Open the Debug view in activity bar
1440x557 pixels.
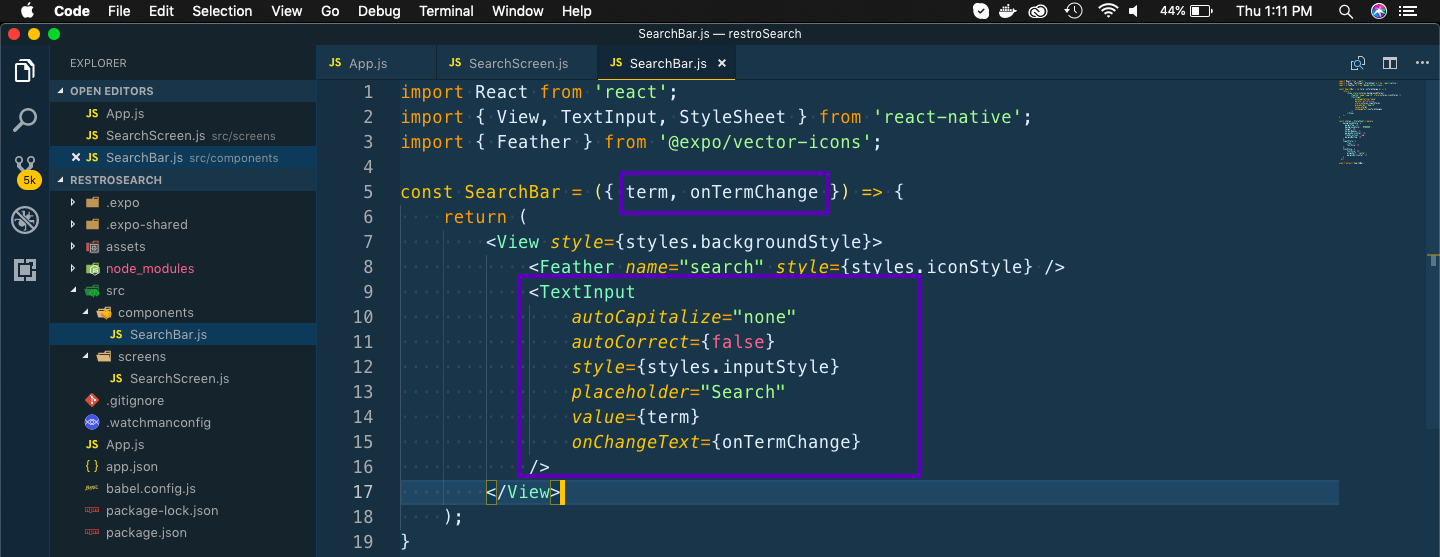[25, 220]
